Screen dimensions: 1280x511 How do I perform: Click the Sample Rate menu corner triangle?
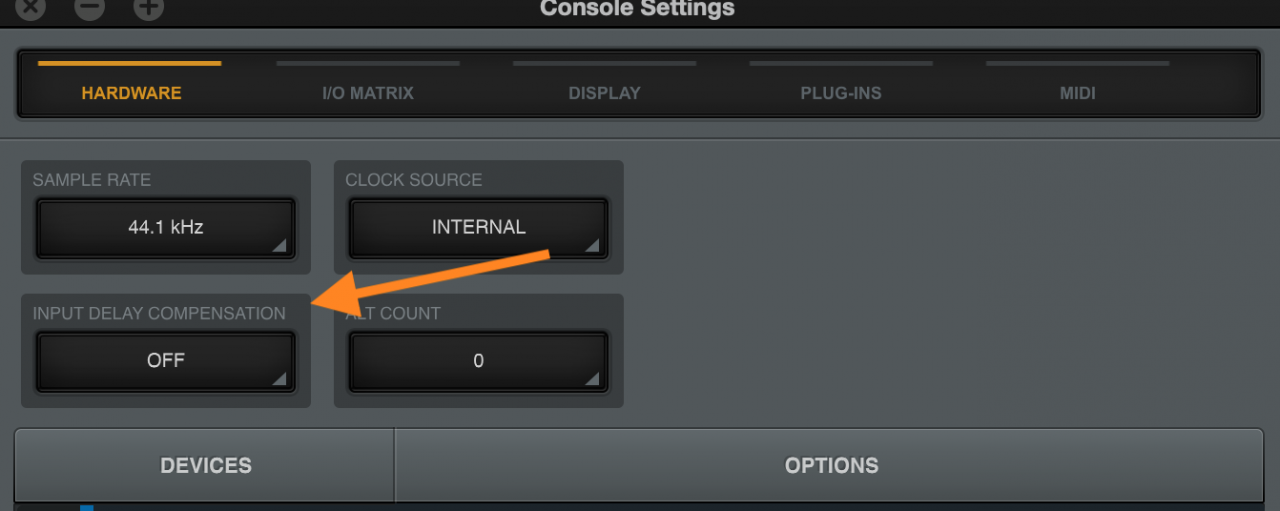(x=280, y=245)
